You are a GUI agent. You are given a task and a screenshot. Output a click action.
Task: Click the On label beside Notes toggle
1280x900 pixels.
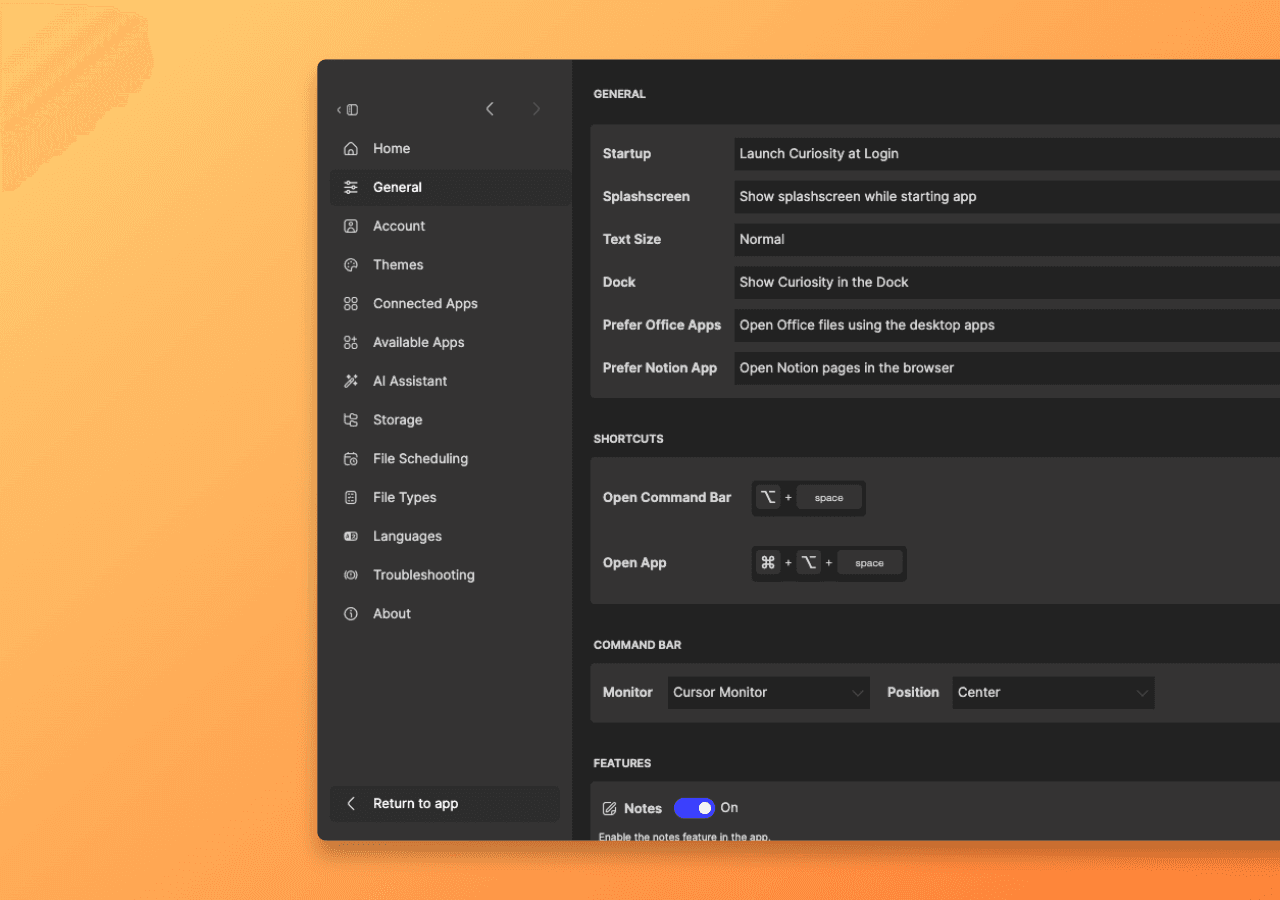(x=729, y=808)
